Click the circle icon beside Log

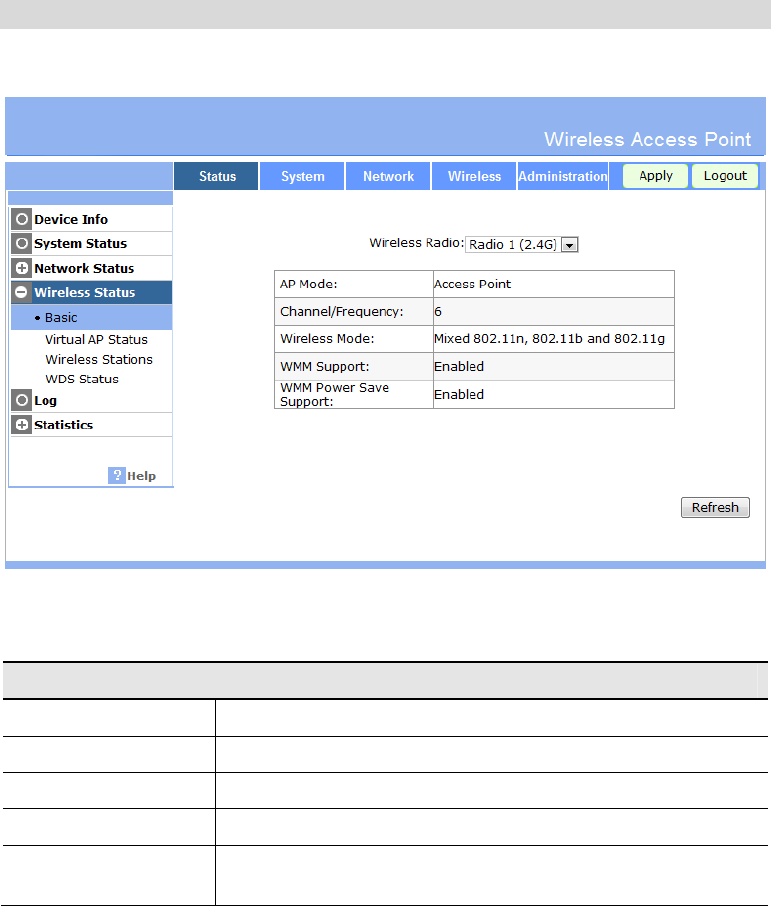coord(22,400)
